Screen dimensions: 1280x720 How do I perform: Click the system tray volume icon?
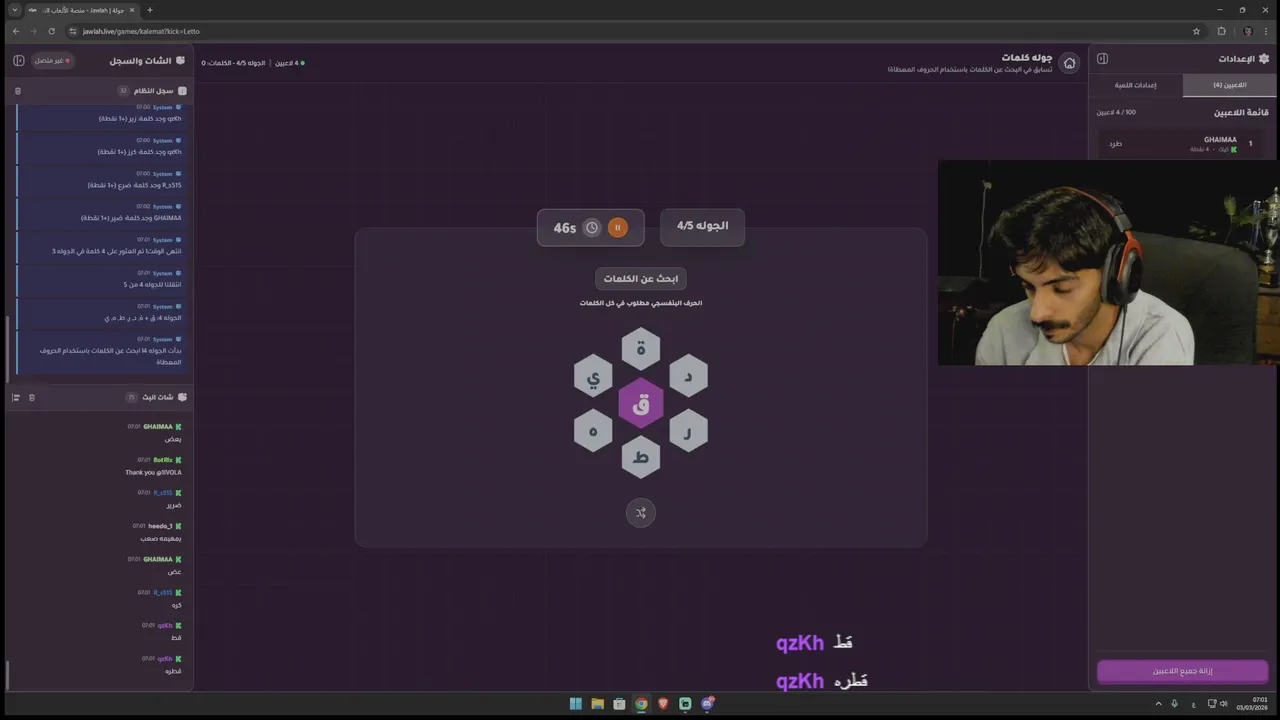pos(1224,704)
